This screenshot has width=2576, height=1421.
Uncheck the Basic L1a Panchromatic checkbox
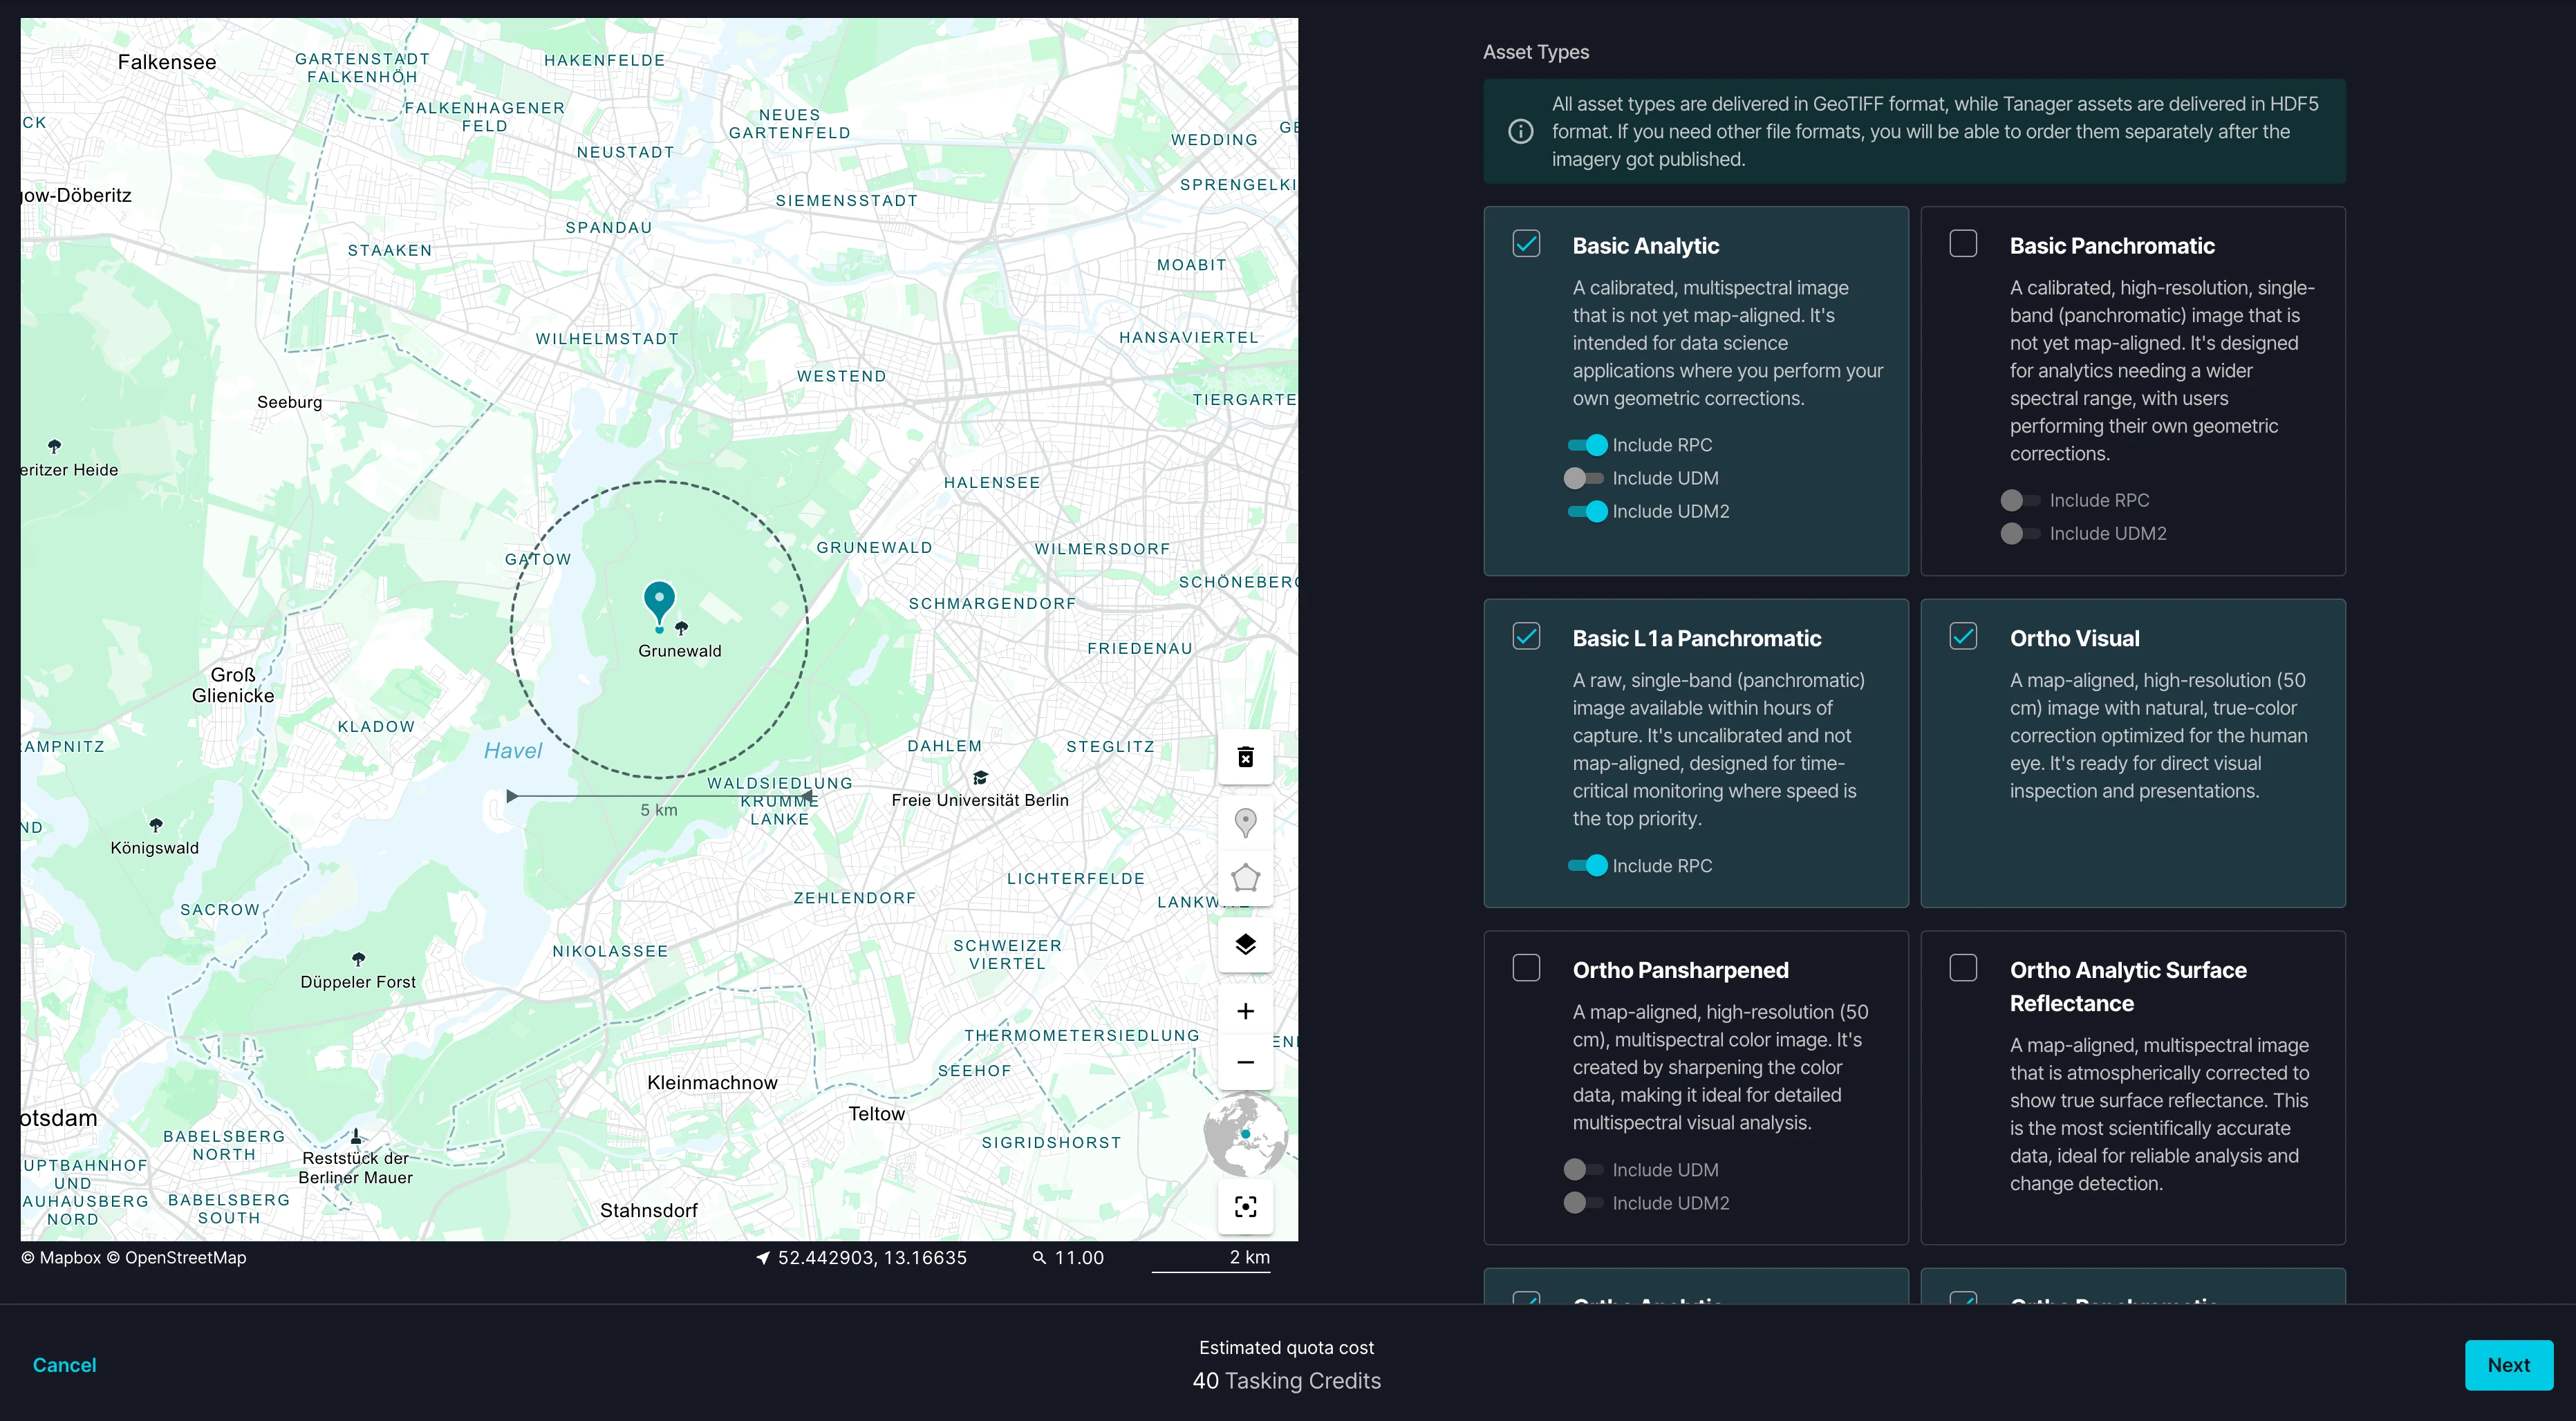tap(1526, 636)
